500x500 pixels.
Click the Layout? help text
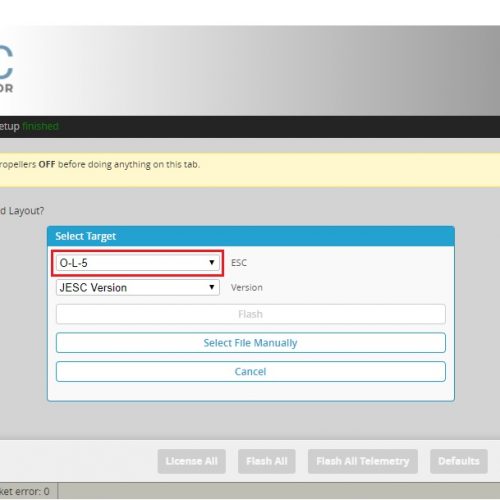[22, 211]
